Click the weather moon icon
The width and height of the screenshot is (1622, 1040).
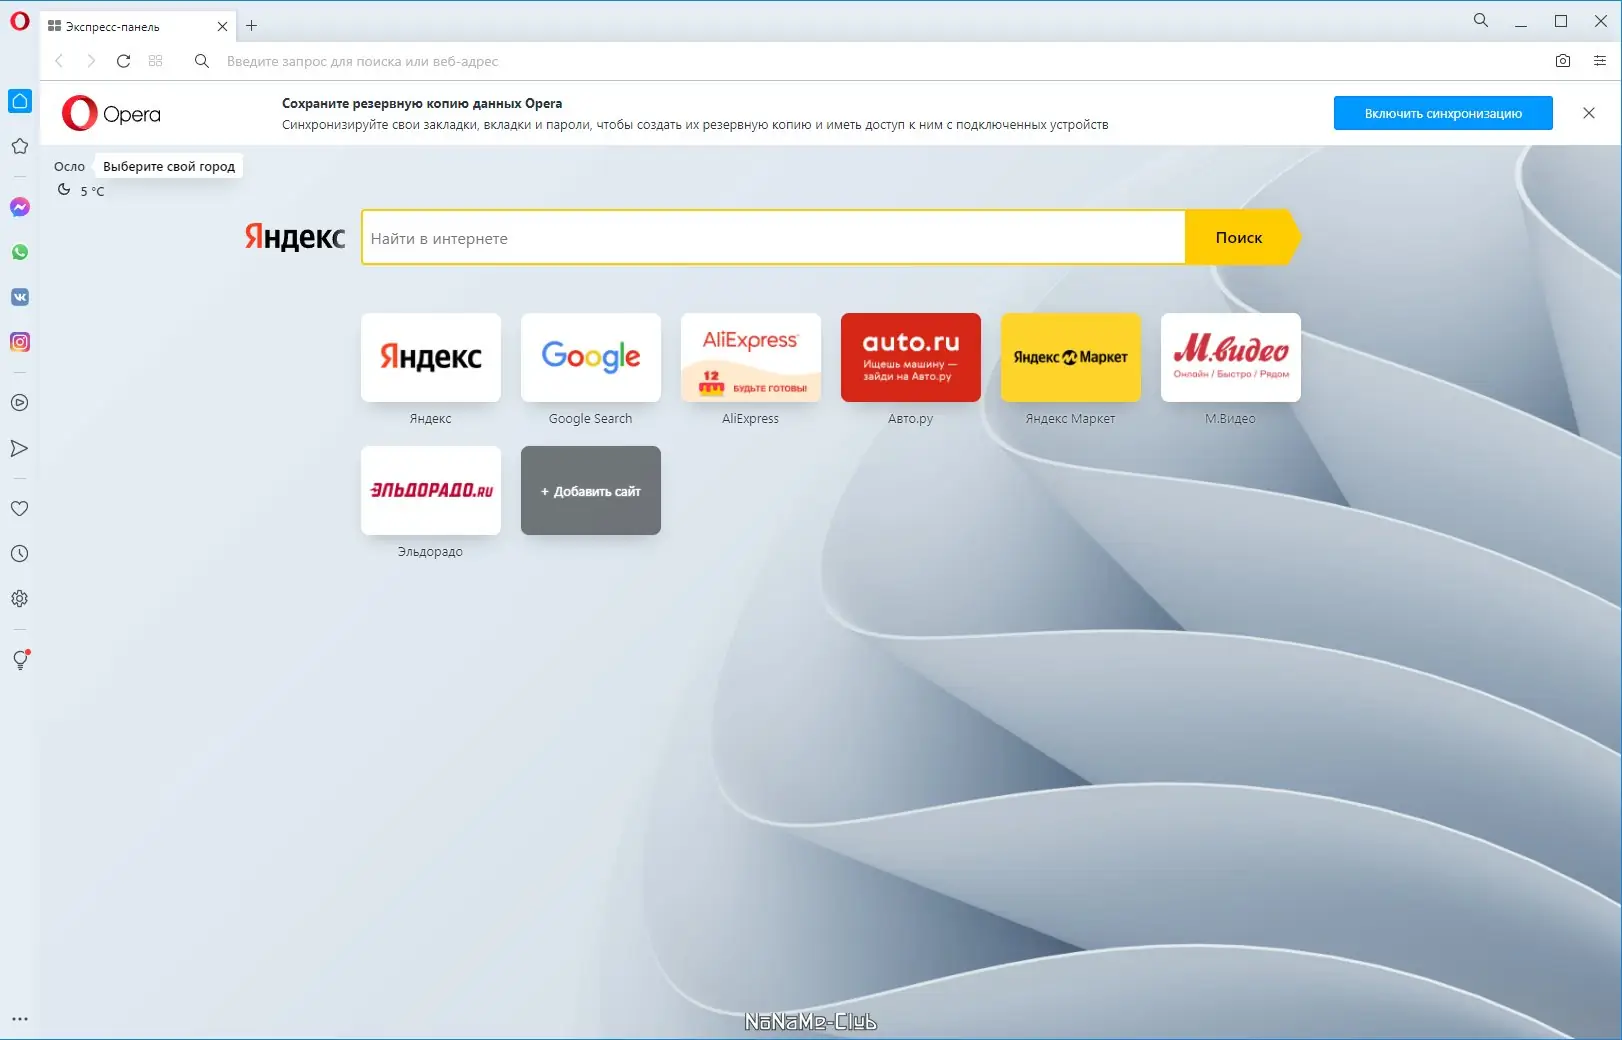tap(64, 189)
